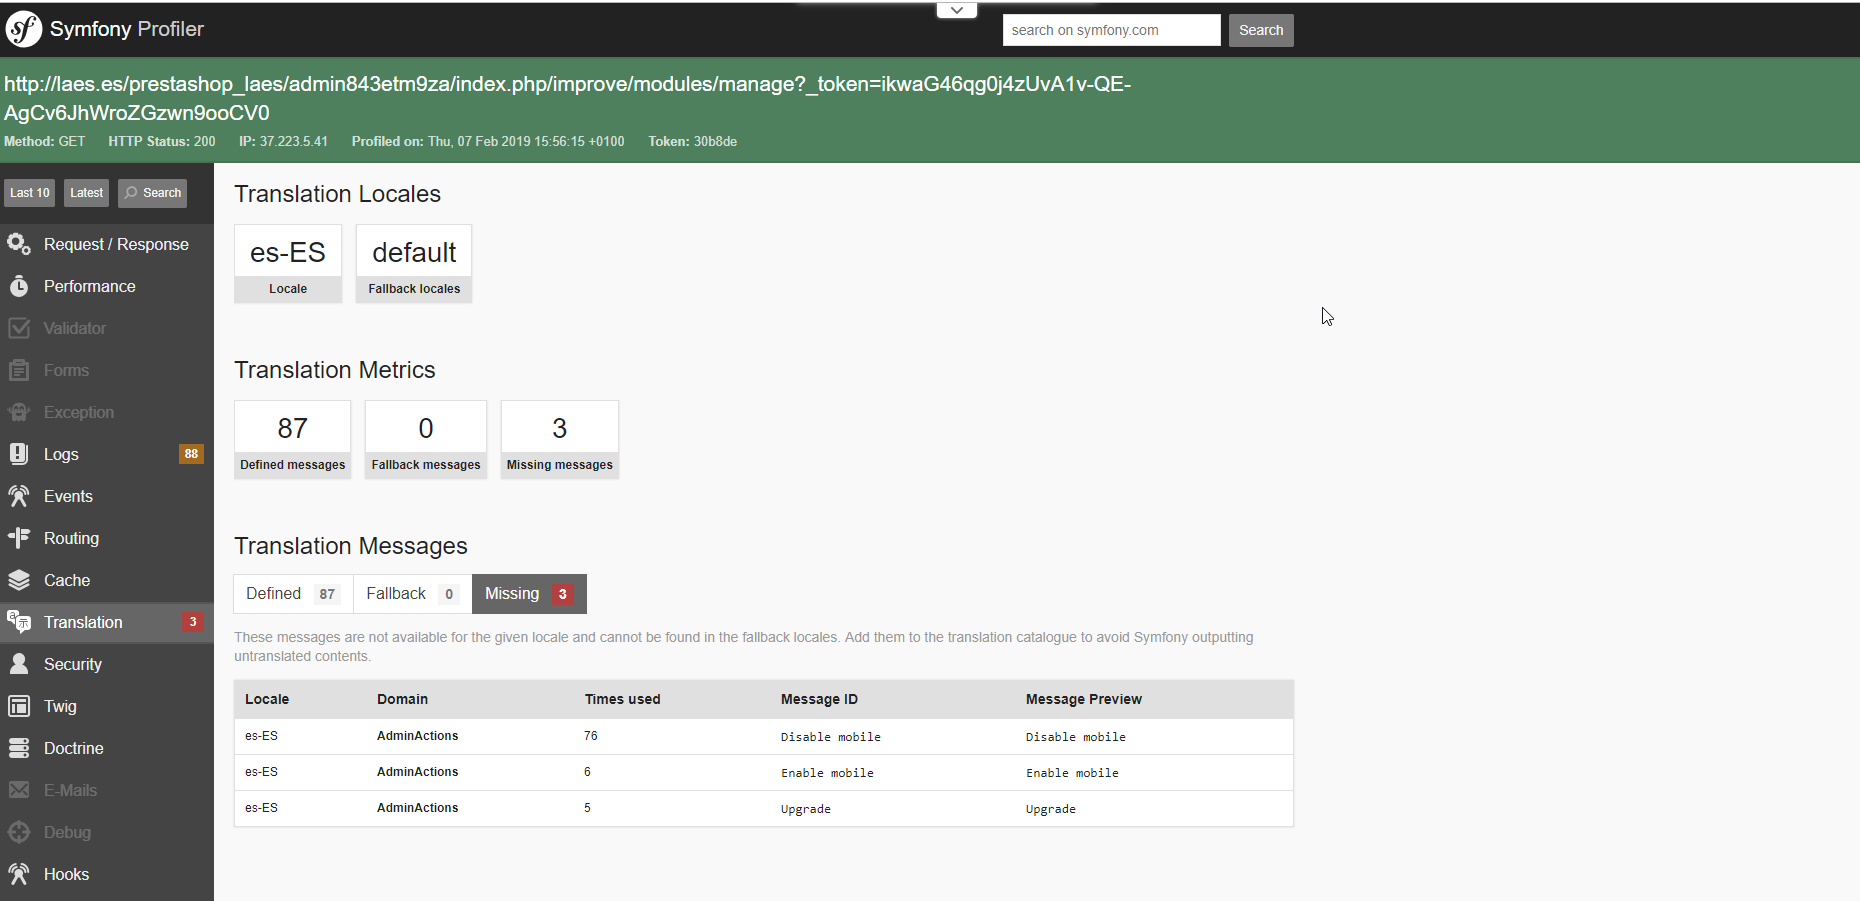Click the Doctrine database icon
Viewport: 1860px width, 901px height.
click(x=19, y=748)
